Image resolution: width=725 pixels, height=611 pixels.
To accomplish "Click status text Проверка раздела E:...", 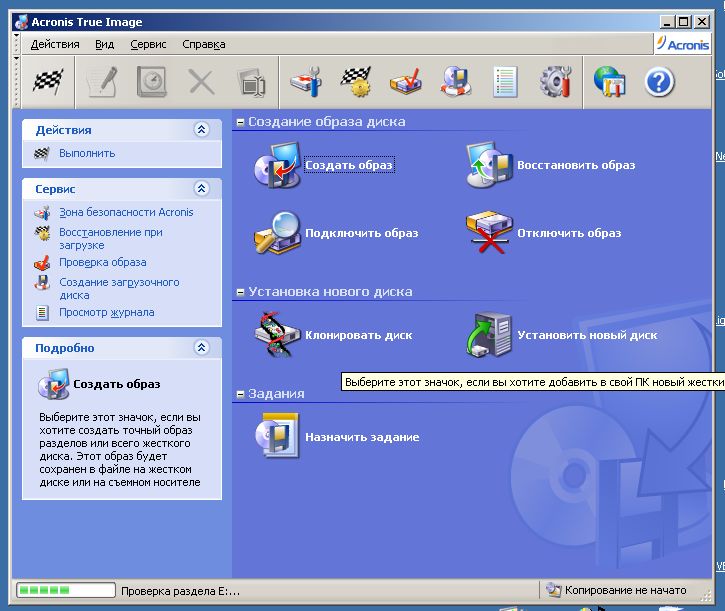I will (x=180, y=591).
